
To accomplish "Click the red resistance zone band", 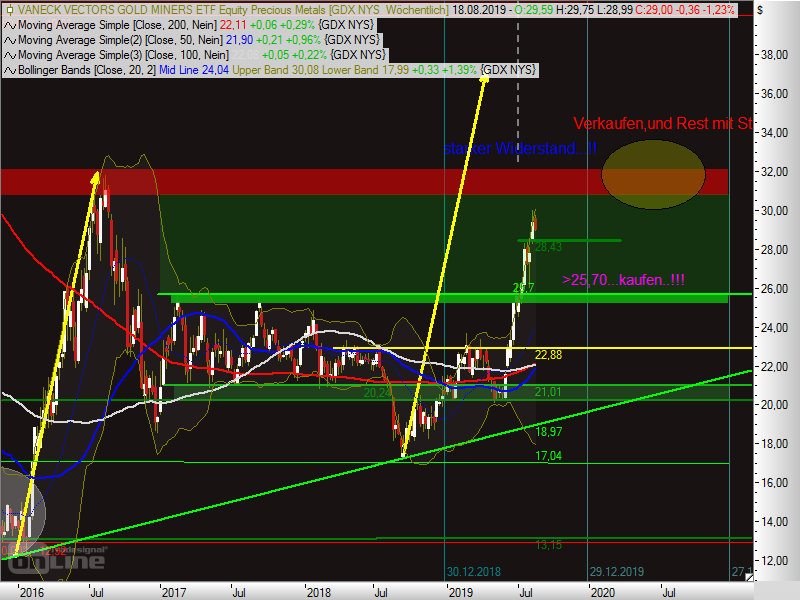I will 364,182.
